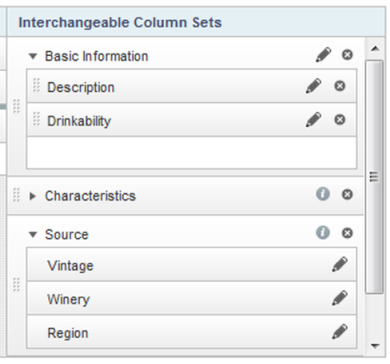Click the pencil icon for Description

[314, 86]
